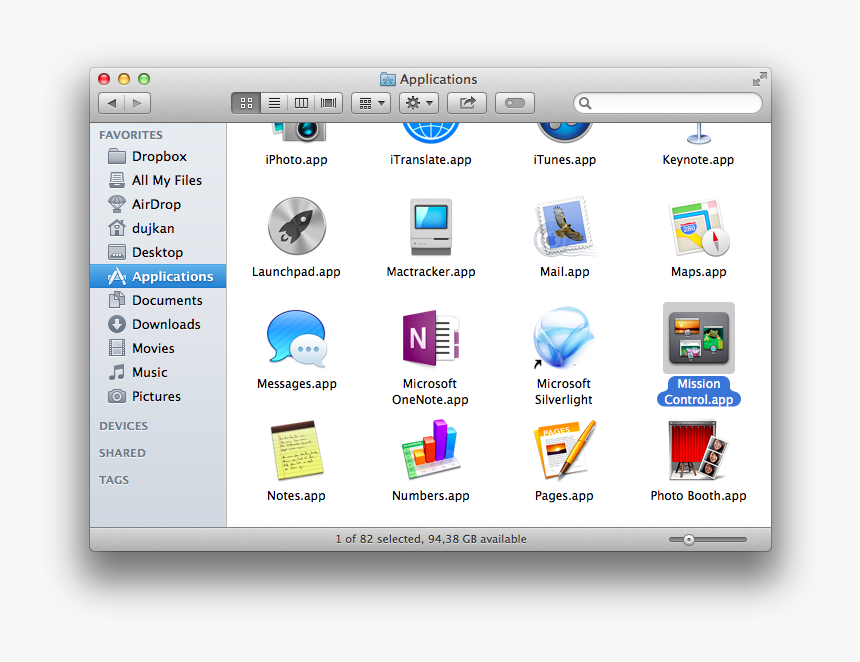Close the Finder window with red button
The height and width of the screenshot is (662, 860).
[104, 79]
